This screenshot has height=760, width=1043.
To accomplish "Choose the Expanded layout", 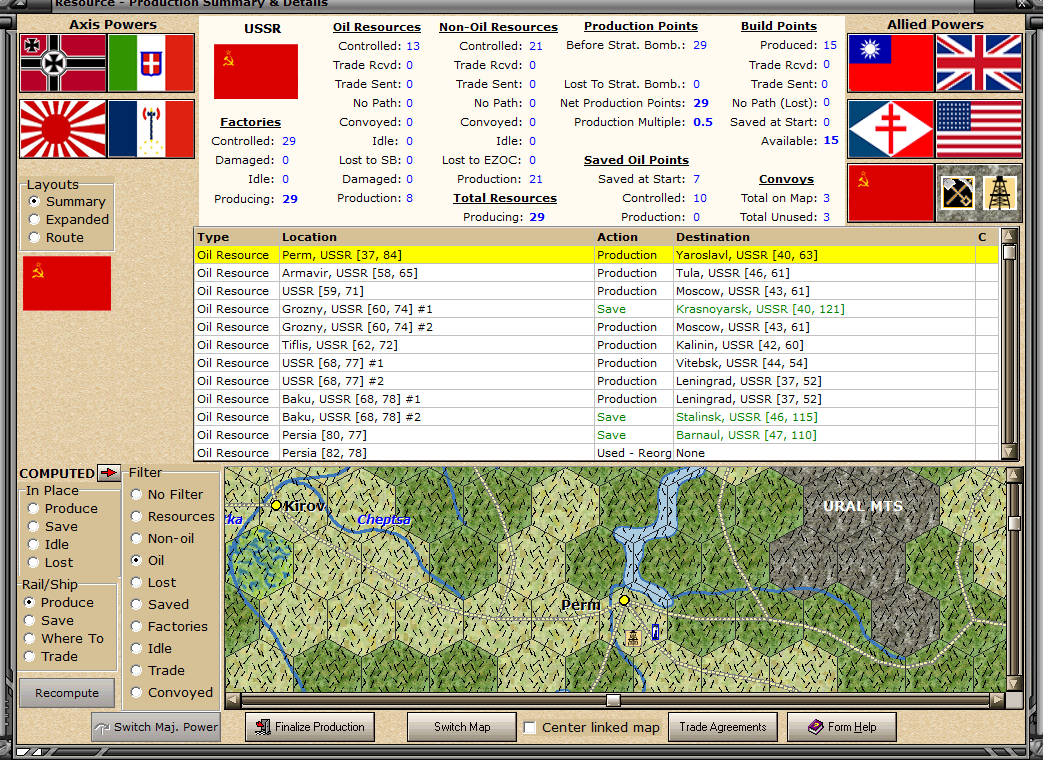I will 69,219.
